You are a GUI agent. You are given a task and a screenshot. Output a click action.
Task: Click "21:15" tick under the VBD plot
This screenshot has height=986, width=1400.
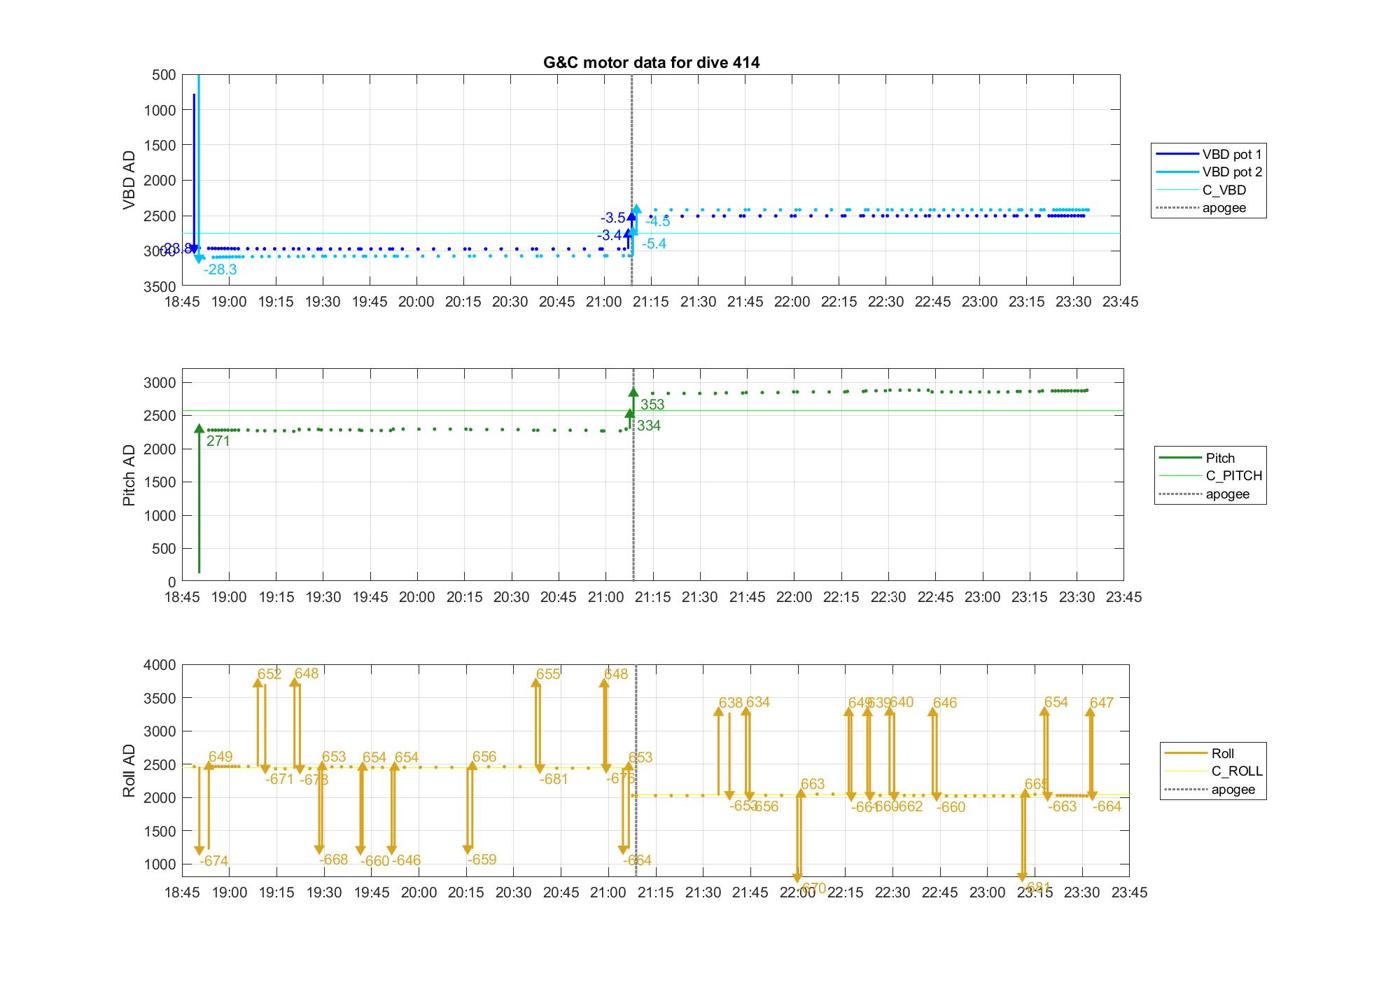(x=651, y=302)
